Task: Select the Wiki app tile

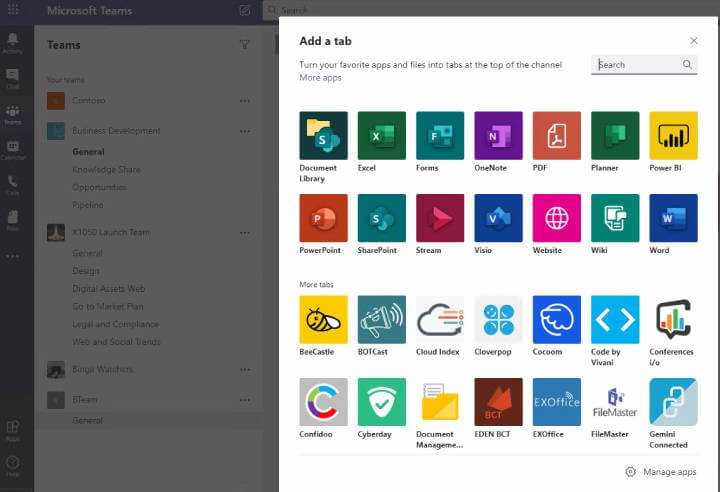Action: (615, 218)
